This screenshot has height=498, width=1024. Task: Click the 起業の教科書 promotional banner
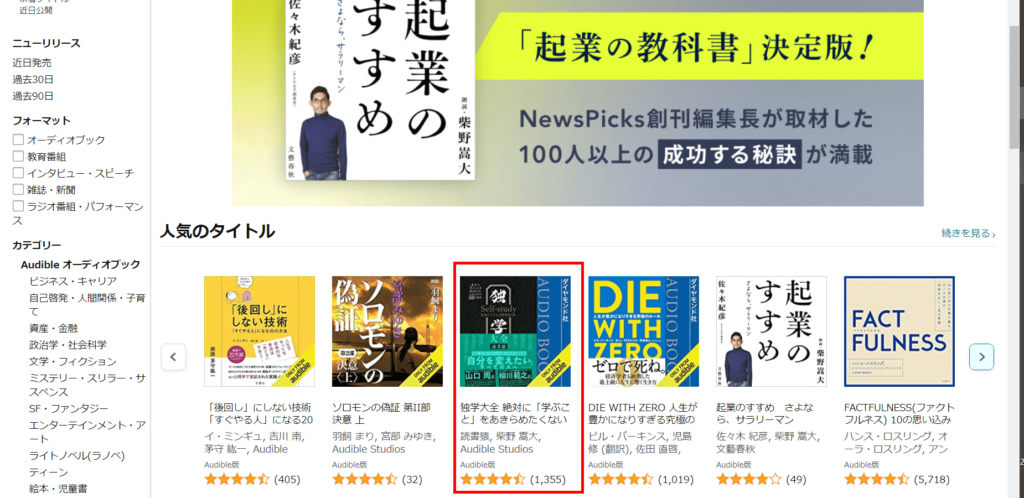[577, 103]
